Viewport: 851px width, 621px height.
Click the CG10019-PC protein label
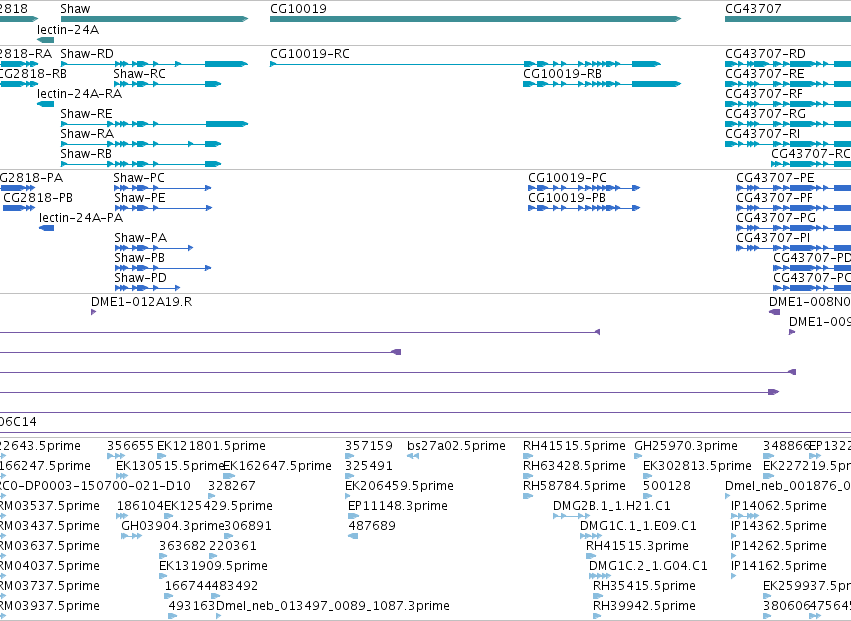point(567,178)
